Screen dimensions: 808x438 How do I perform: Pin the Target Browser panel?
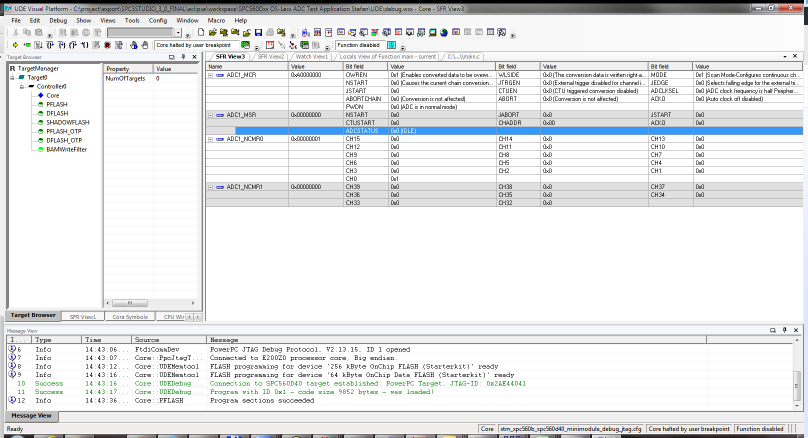(x=183, y=57)
